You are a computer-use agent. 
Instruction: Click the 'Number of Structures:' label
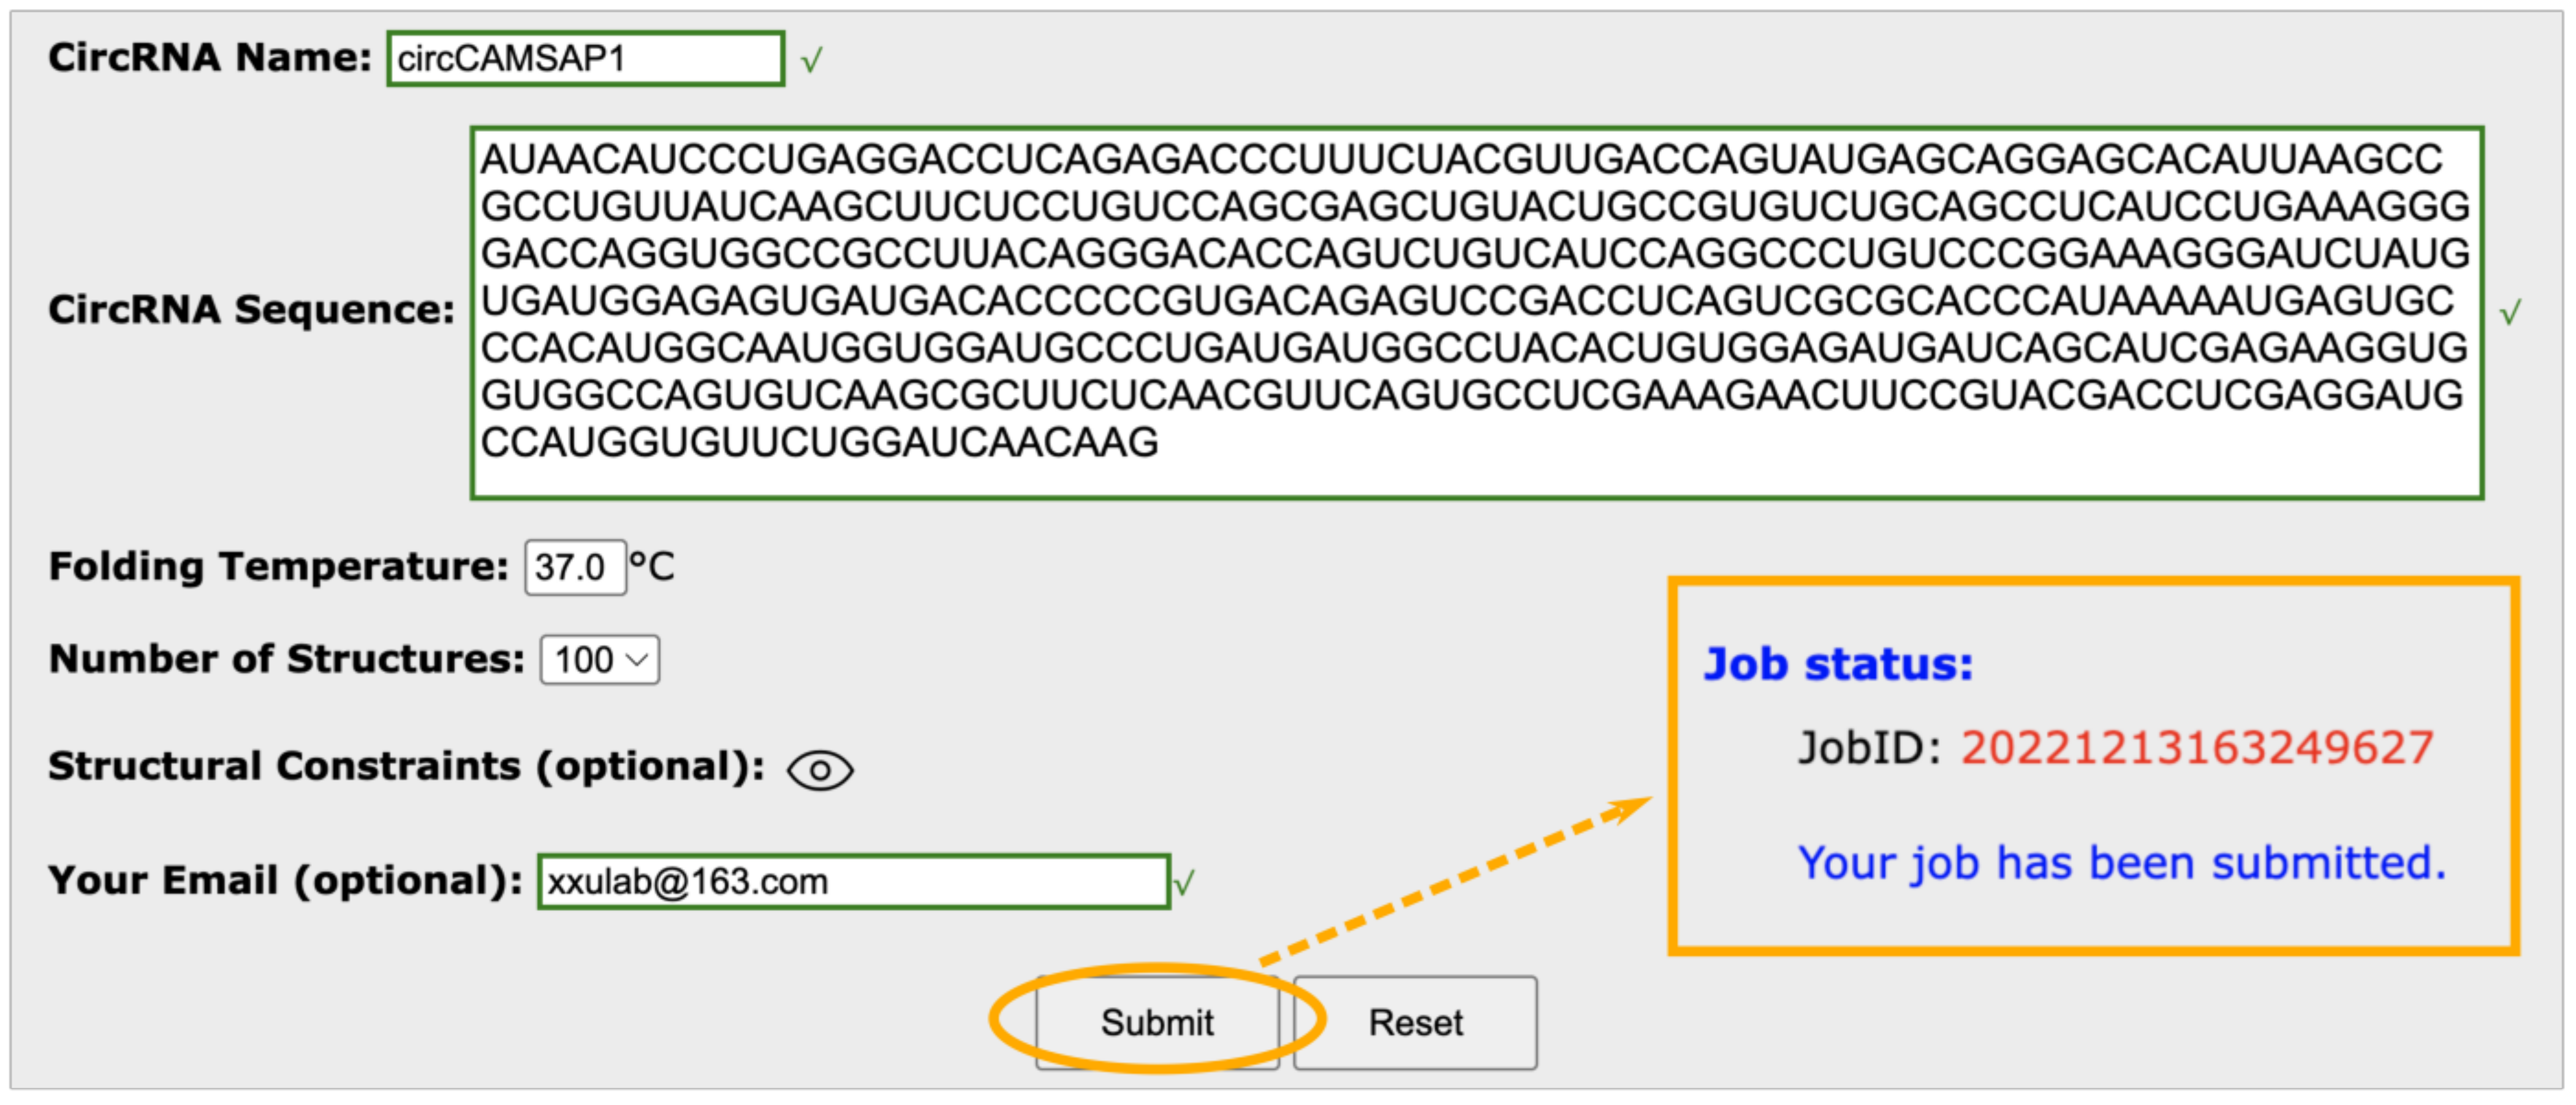[x=286, y=660]
